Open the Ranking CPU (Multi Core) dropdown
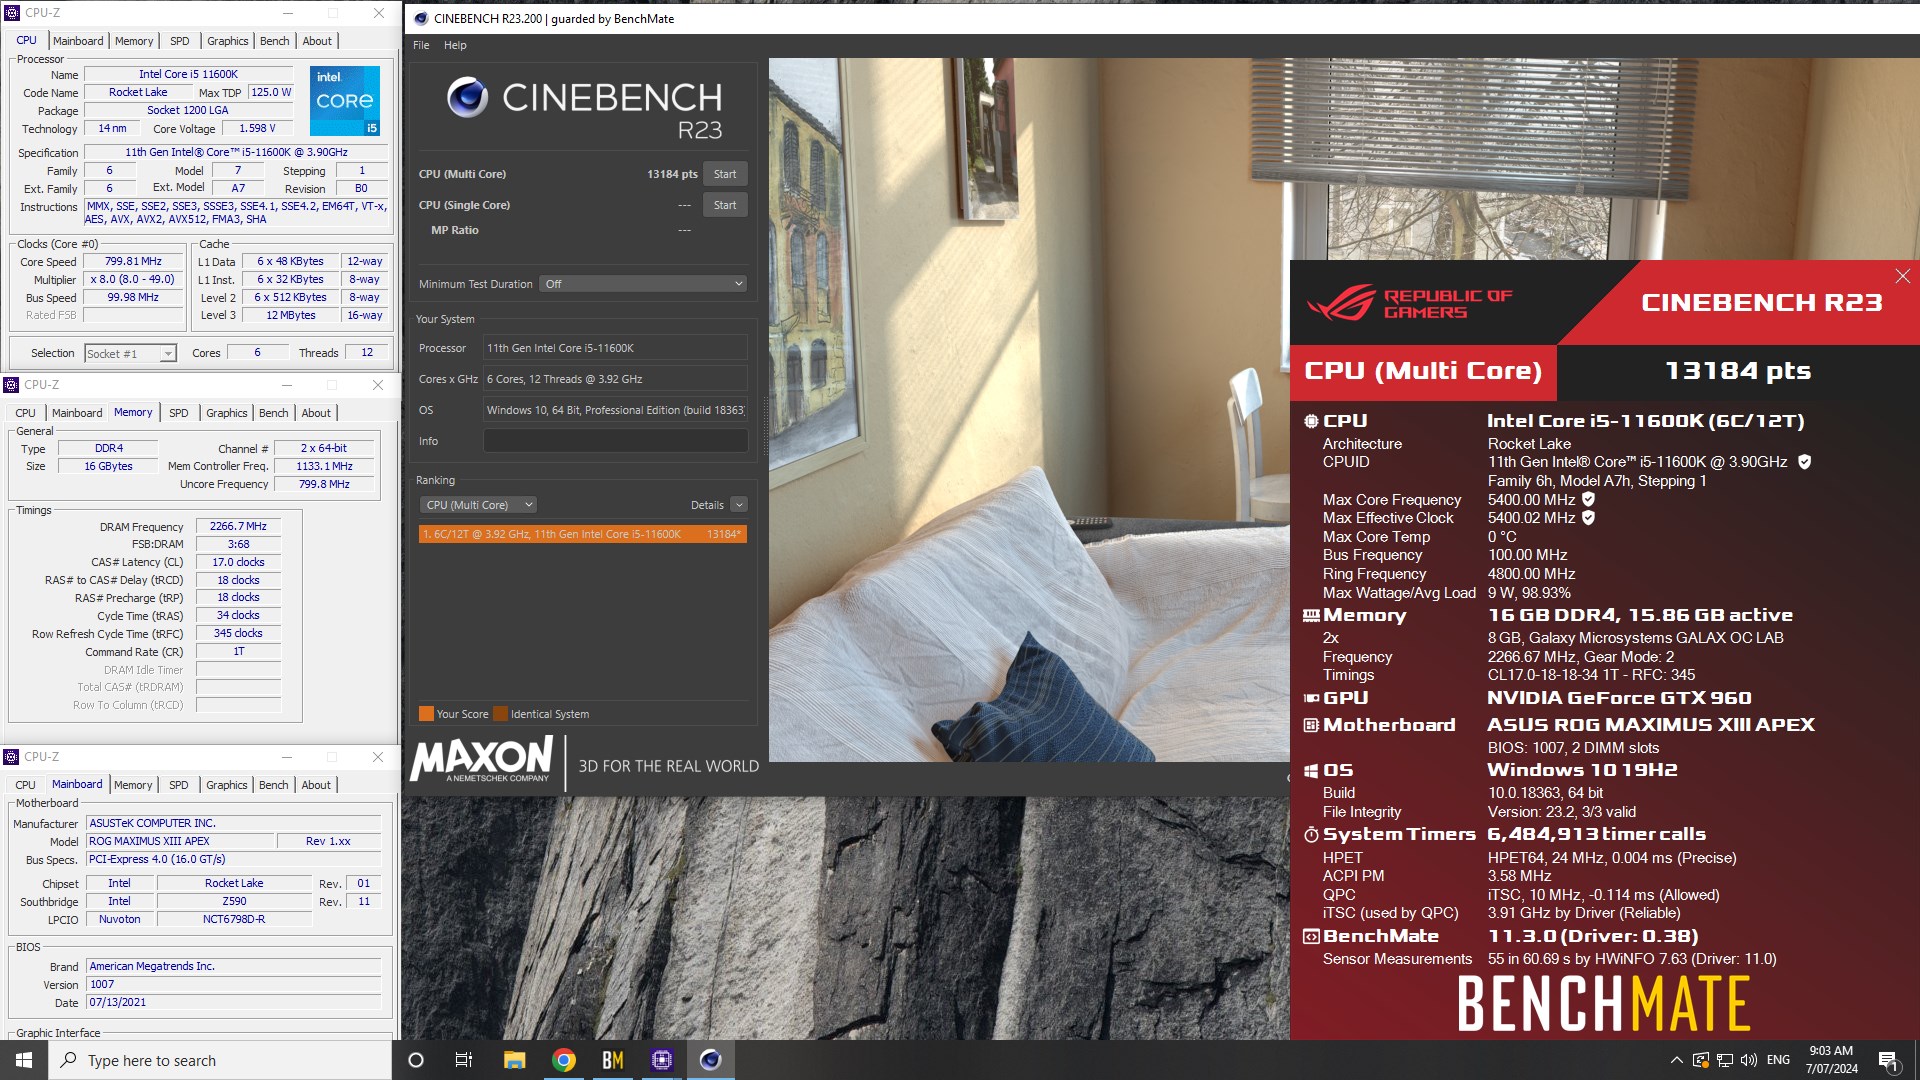This screenshot has width=1920, height=1080. [478, 505]
